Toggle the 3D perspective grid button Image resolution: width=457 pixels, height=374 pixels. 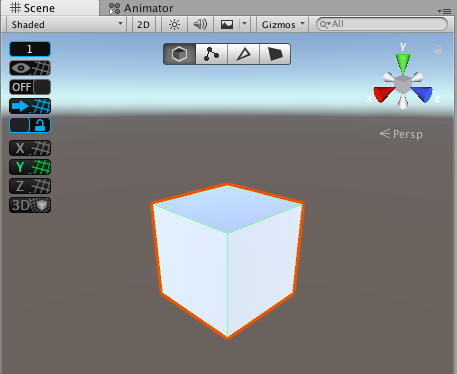[30, 205]
